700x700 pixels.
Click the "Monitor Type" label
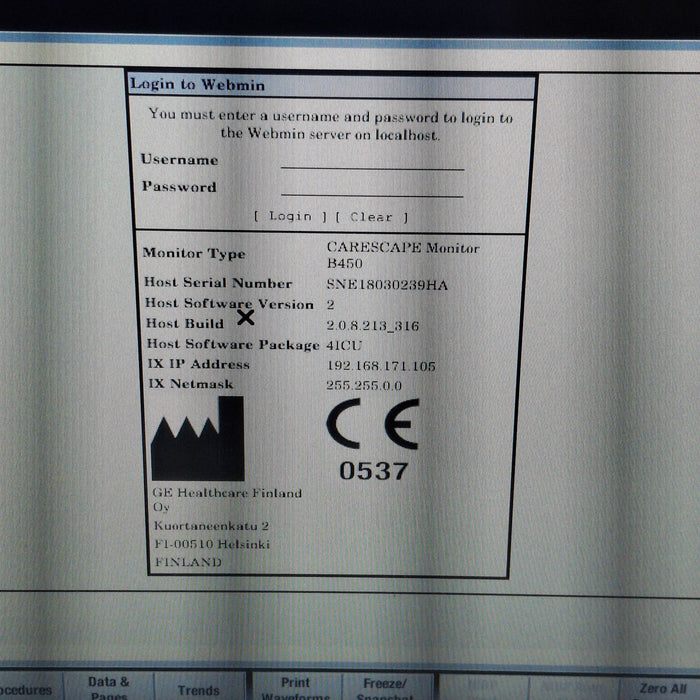click(194, 254)
